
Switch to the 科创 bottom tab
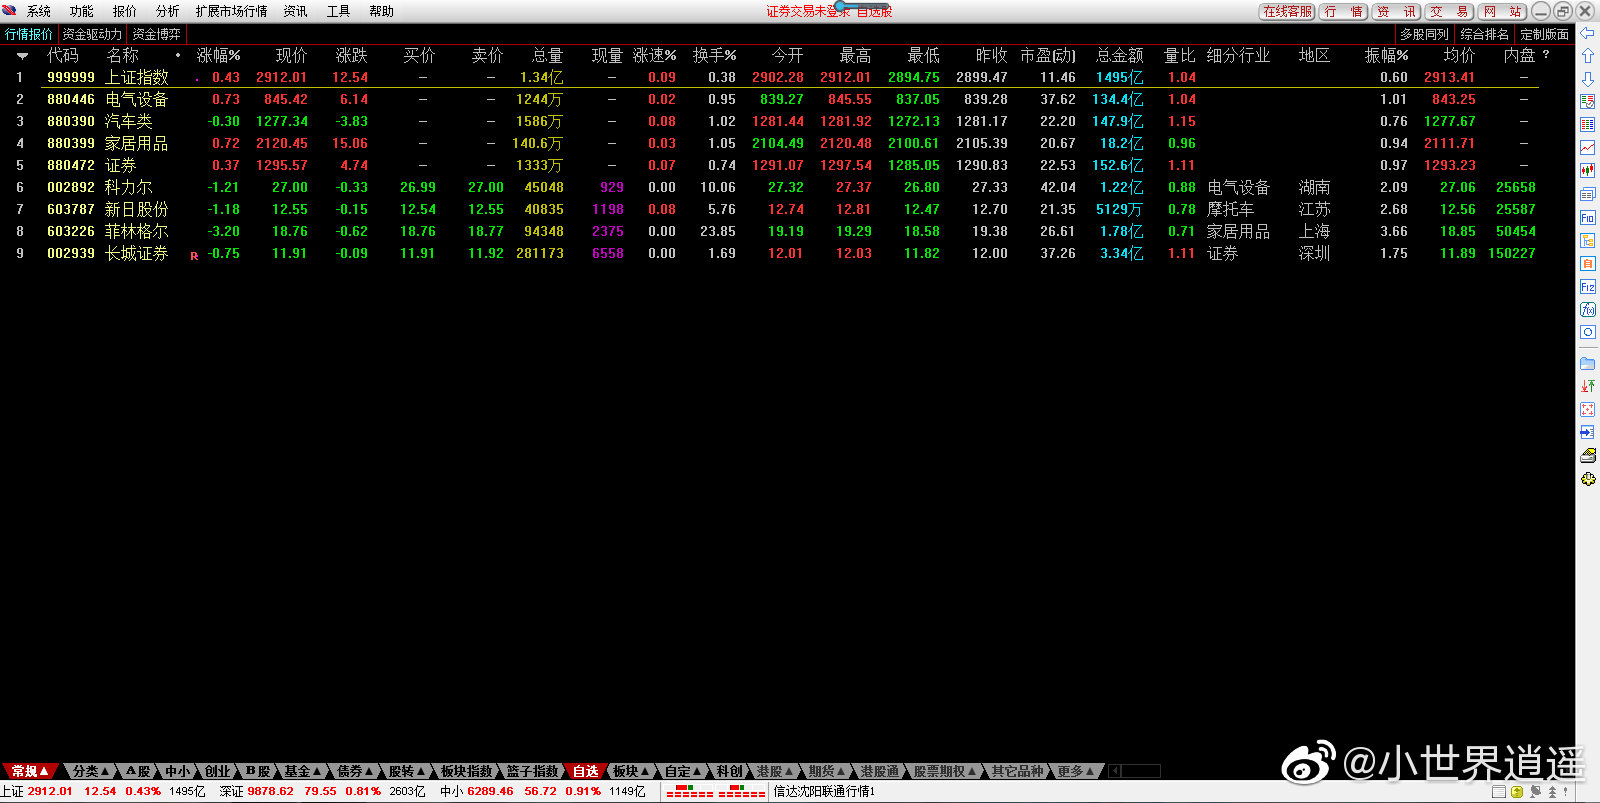click(729, 771)
